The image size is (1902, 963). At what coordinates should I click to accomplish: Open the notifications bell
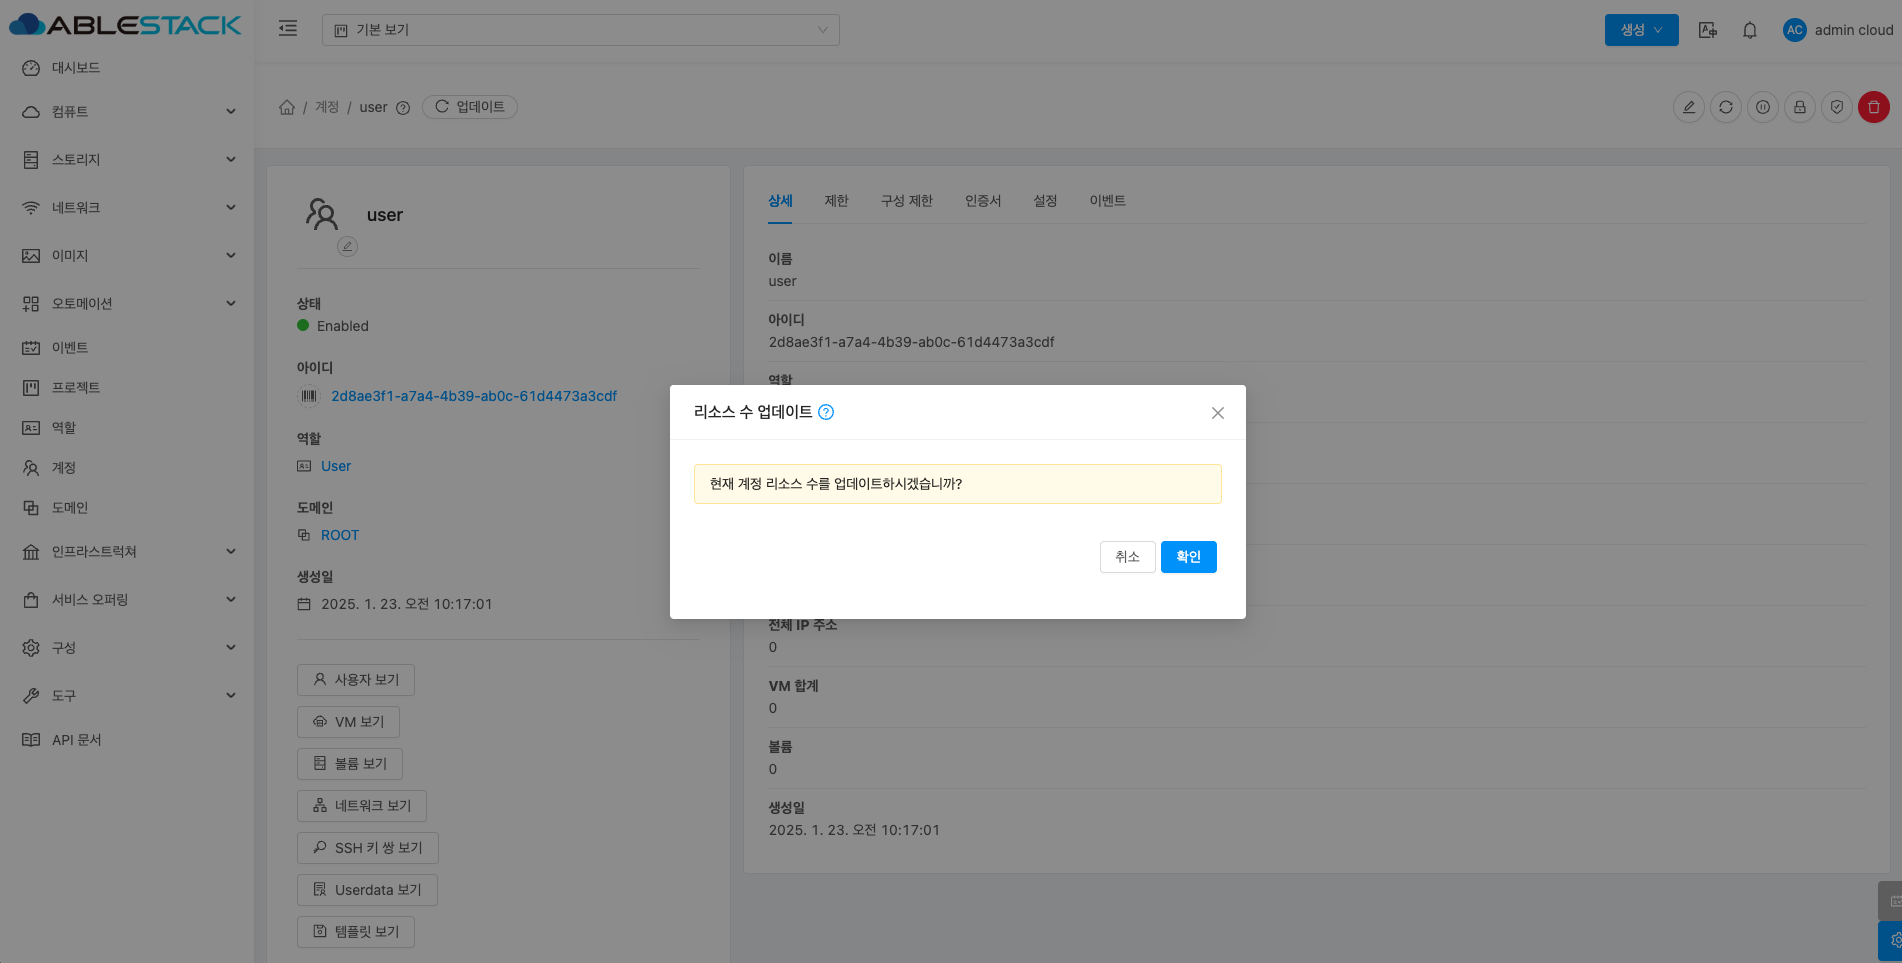point(1749,30)
